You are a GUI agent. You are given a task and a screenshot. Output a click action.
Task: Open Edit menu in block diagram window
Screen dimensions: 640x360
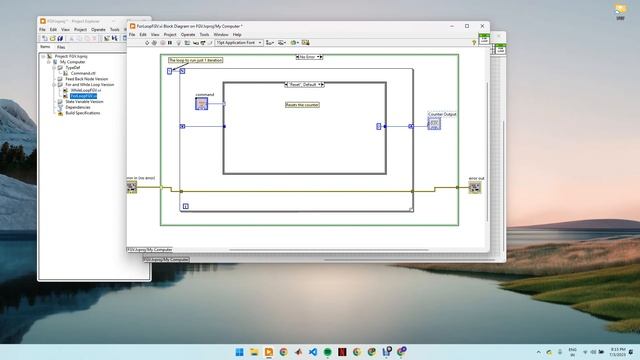tap(143, 35)
